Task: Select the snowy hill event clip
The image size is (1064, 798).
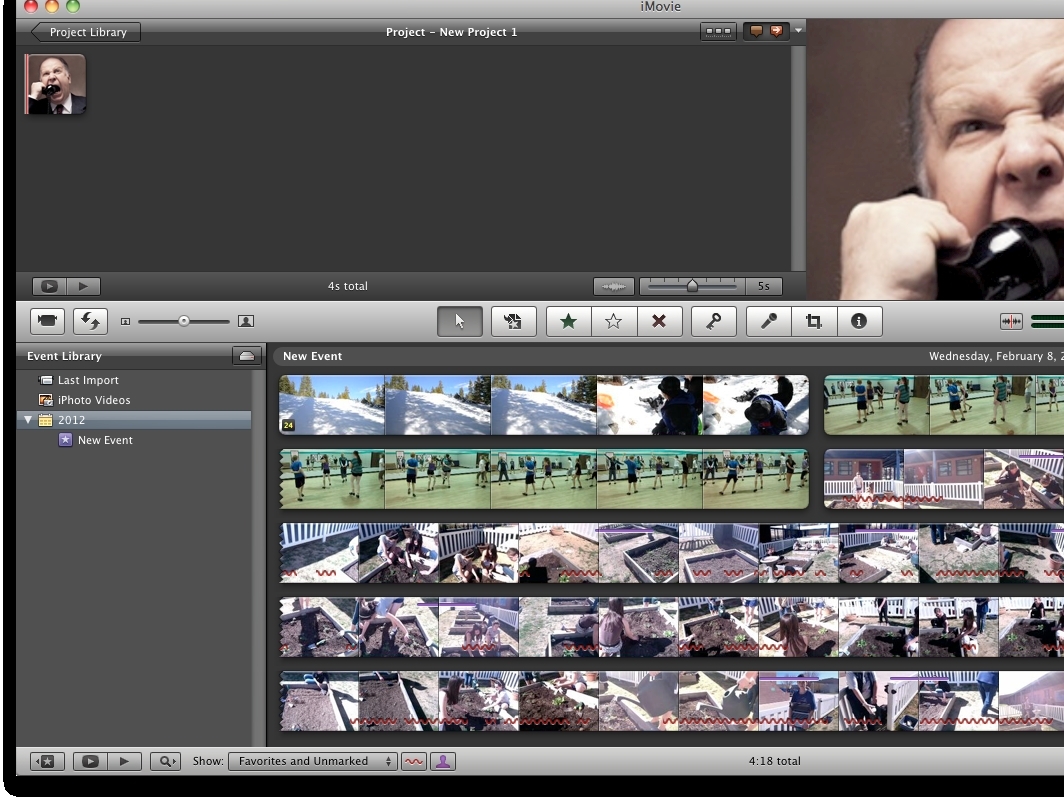Action: (544, 405)
